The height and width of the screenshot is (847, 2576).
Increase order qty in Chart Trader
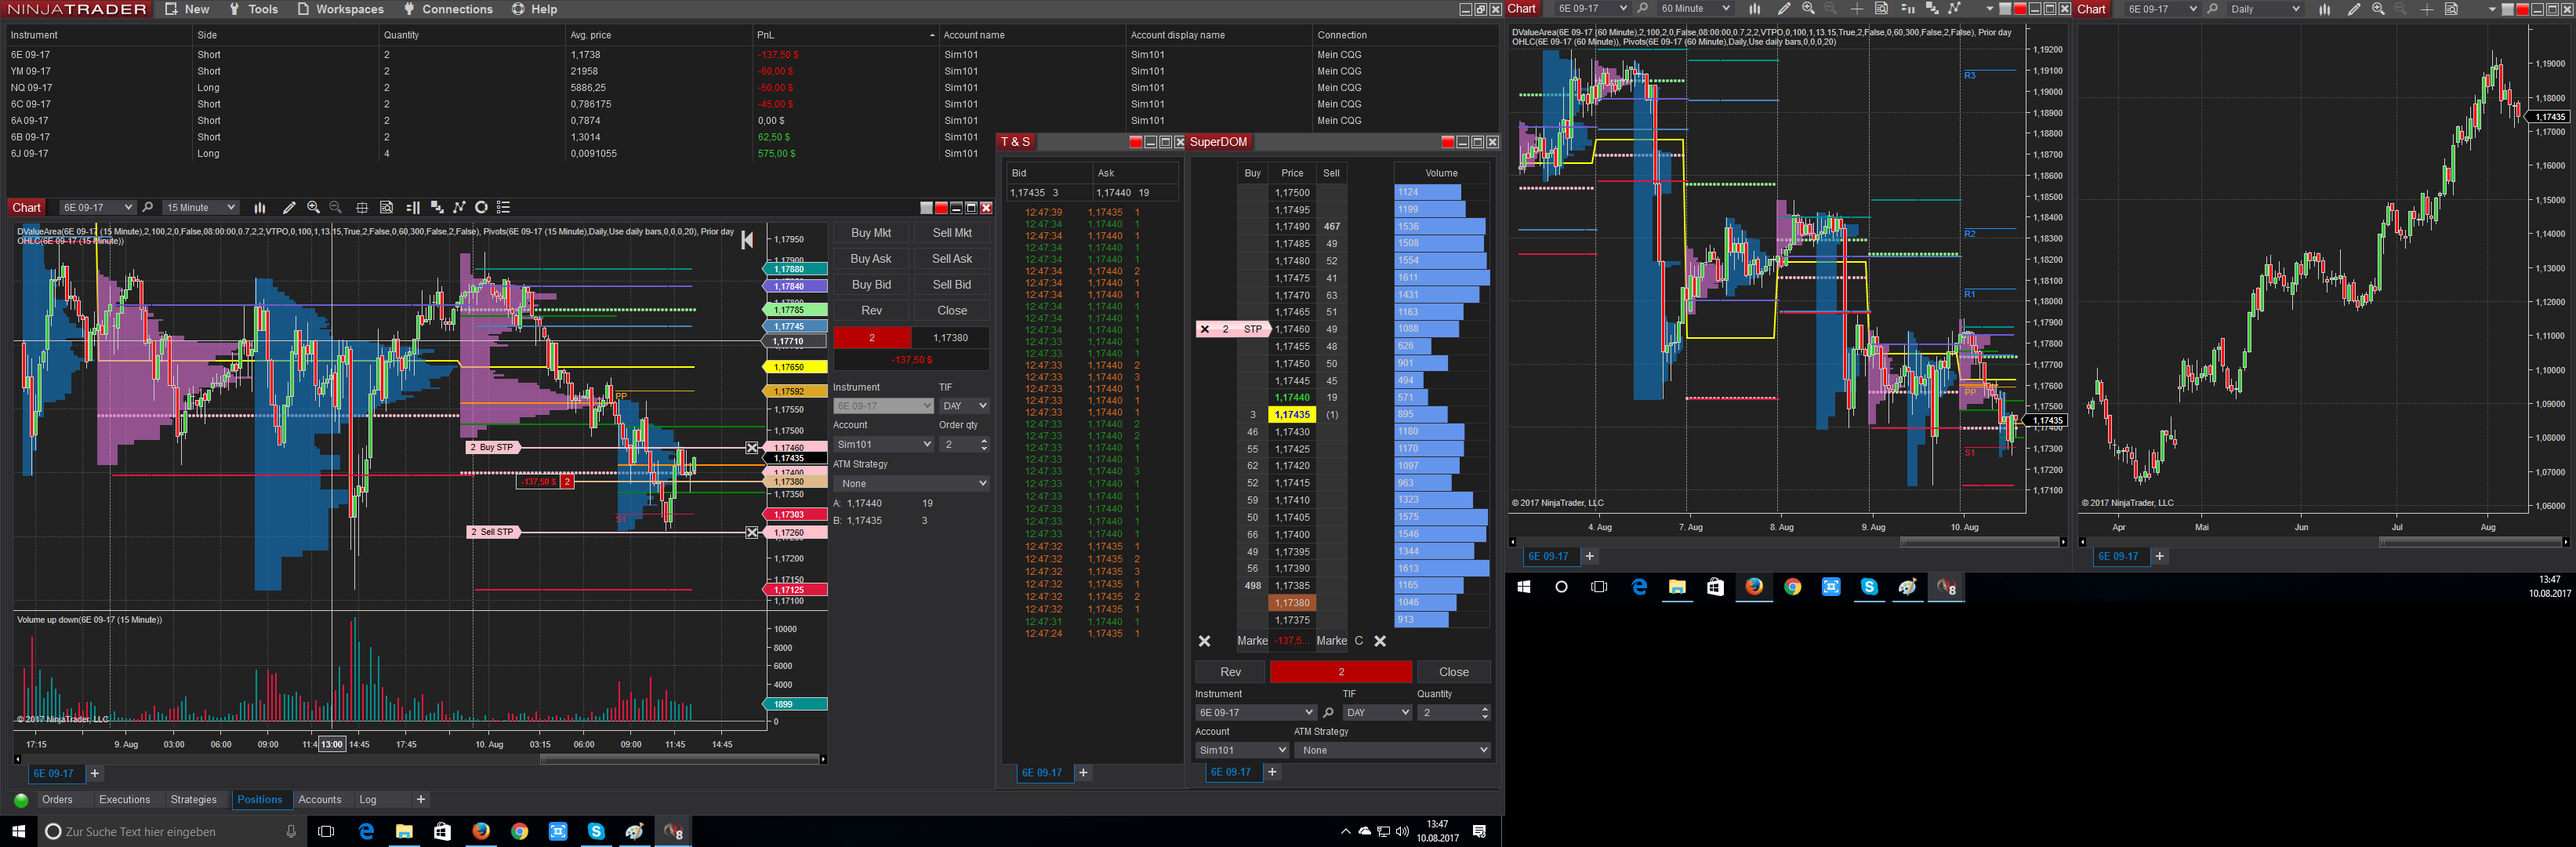pyautogui.click(x=984, y=441)
